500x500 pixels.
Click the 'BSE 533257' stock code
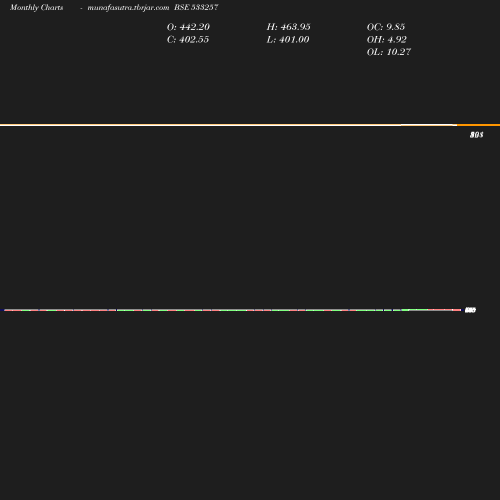(x=196, y=7)
